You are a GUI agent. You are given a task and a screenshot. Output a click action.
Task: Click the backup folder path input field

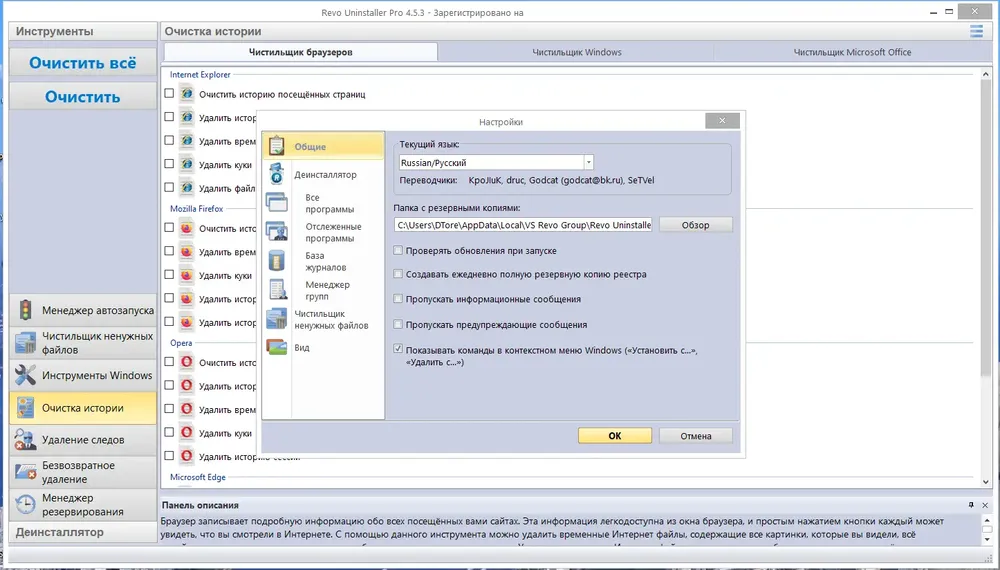pyautogui.click(x=523, y=225)
